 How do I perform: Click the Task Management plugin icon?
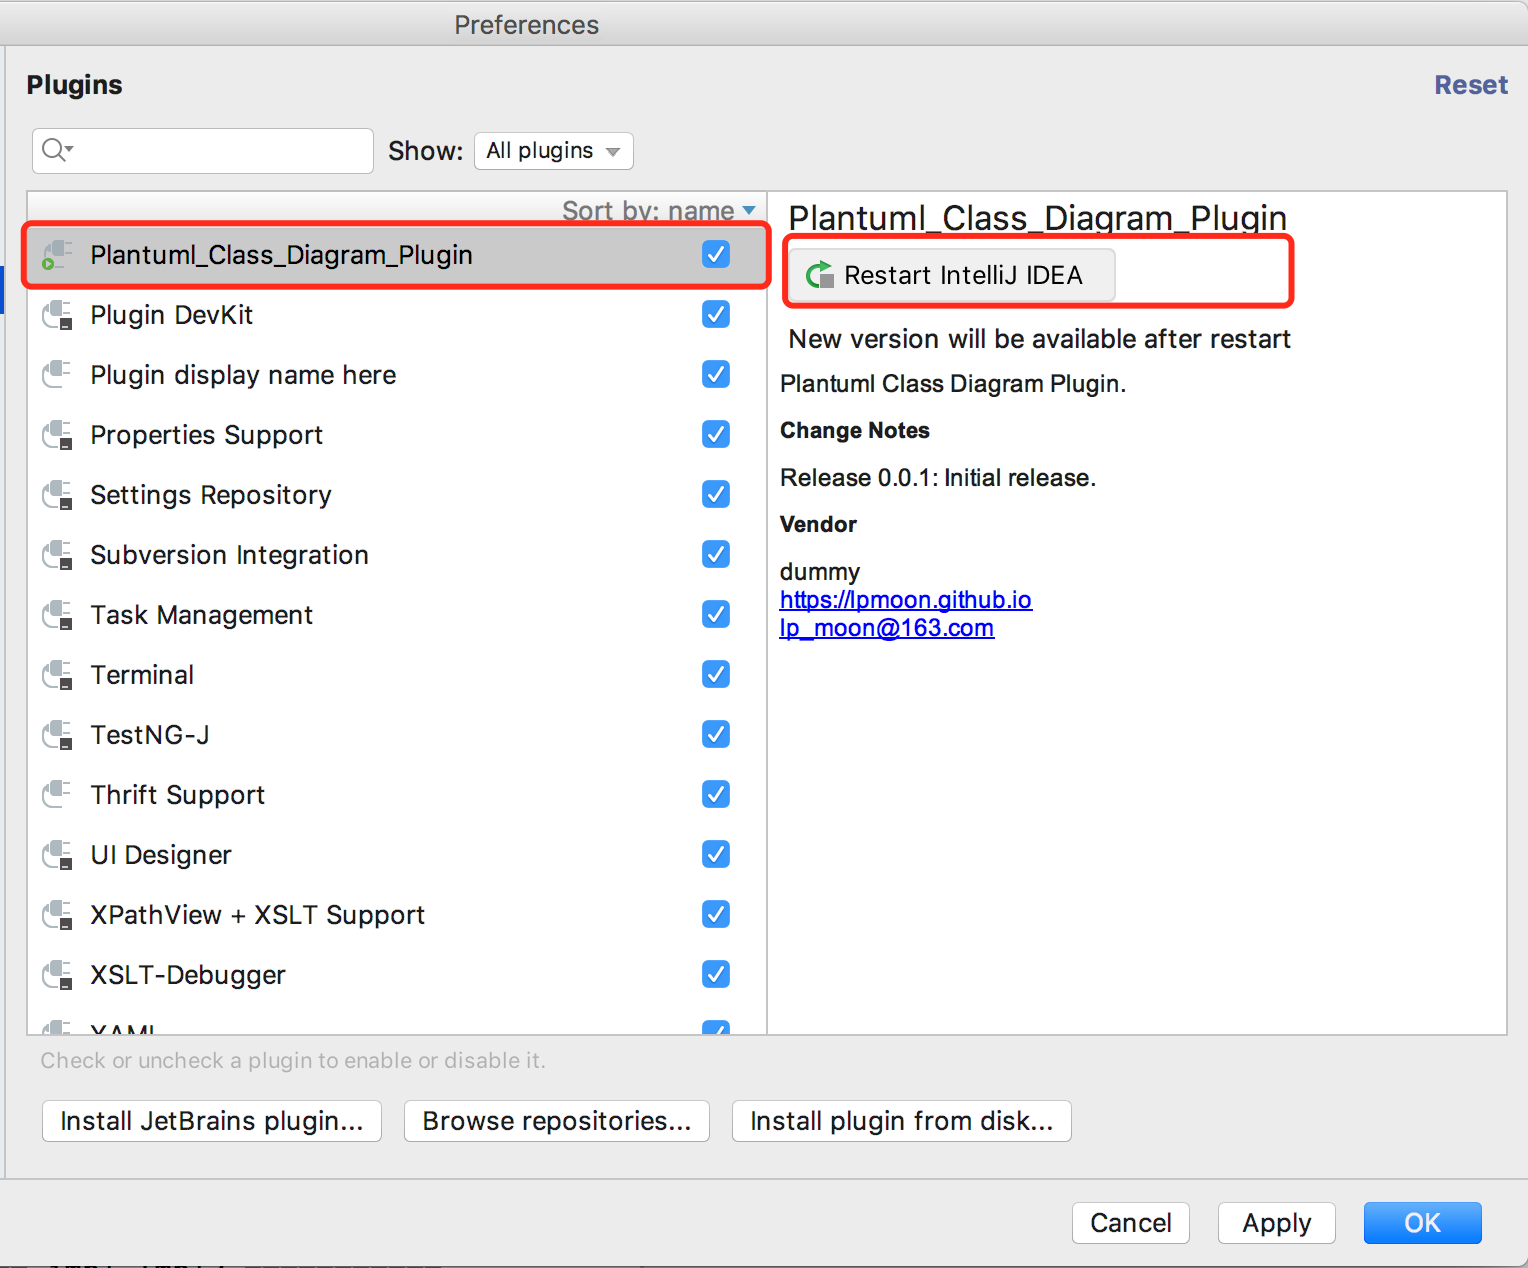point(57,615)
